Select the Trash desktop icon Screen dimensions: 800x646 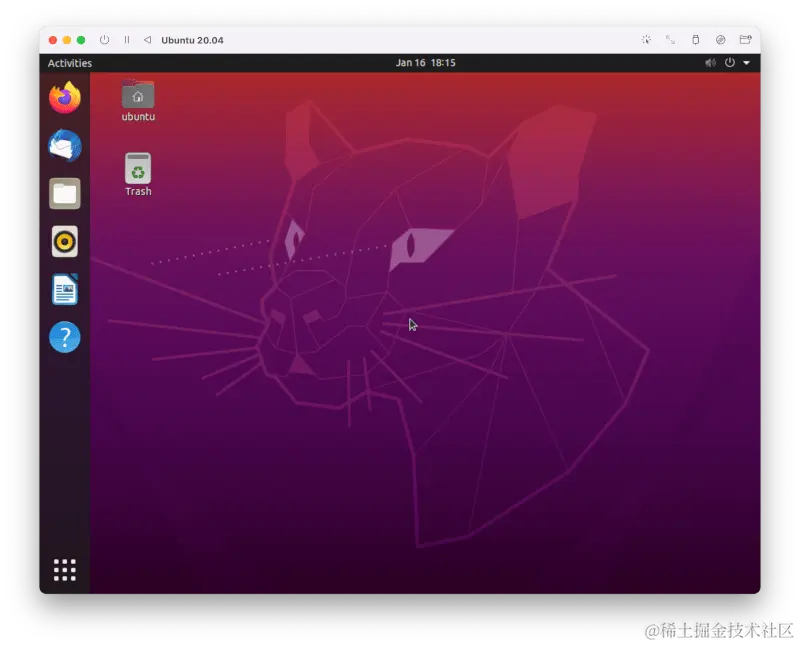[x=138, y=175]
